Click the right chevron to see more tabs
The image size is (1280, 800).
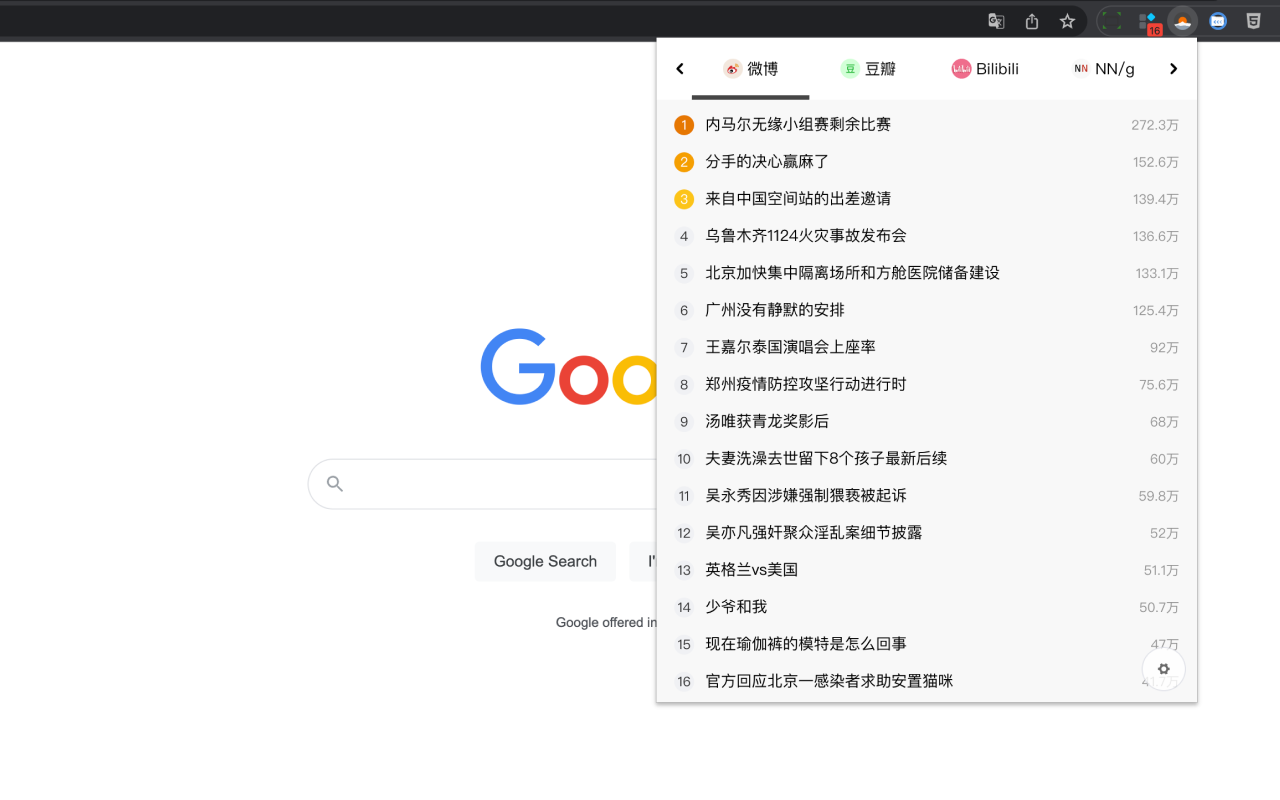(x=1173, y=69)
